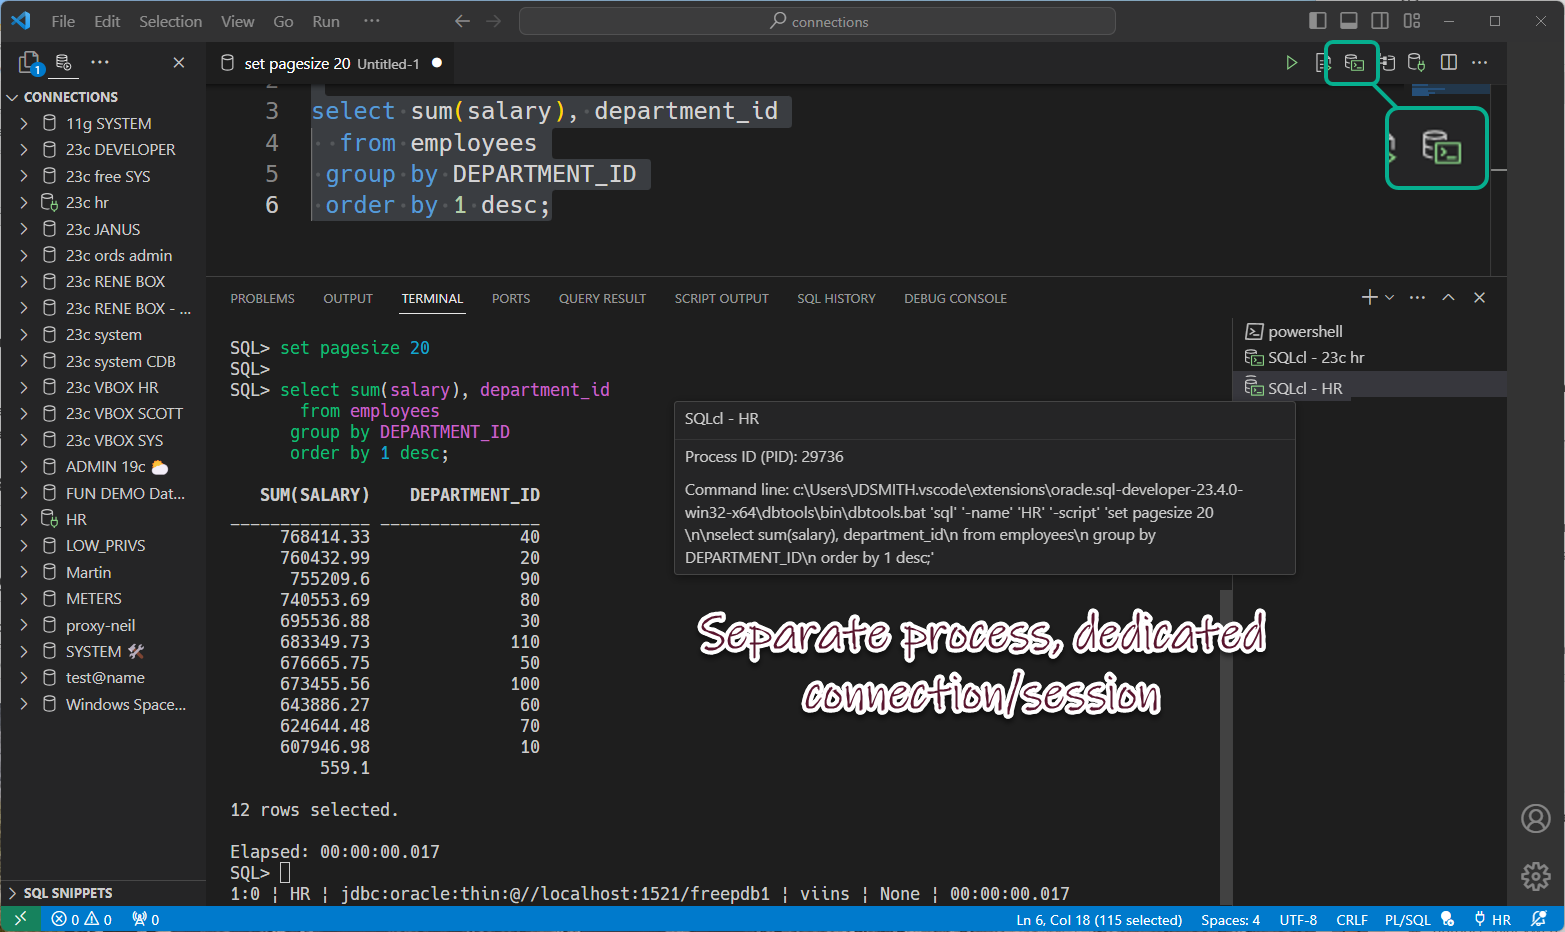Close the primary sidebar with X
The width and height of the screenshot is (1565, 932).
point(179,62)
